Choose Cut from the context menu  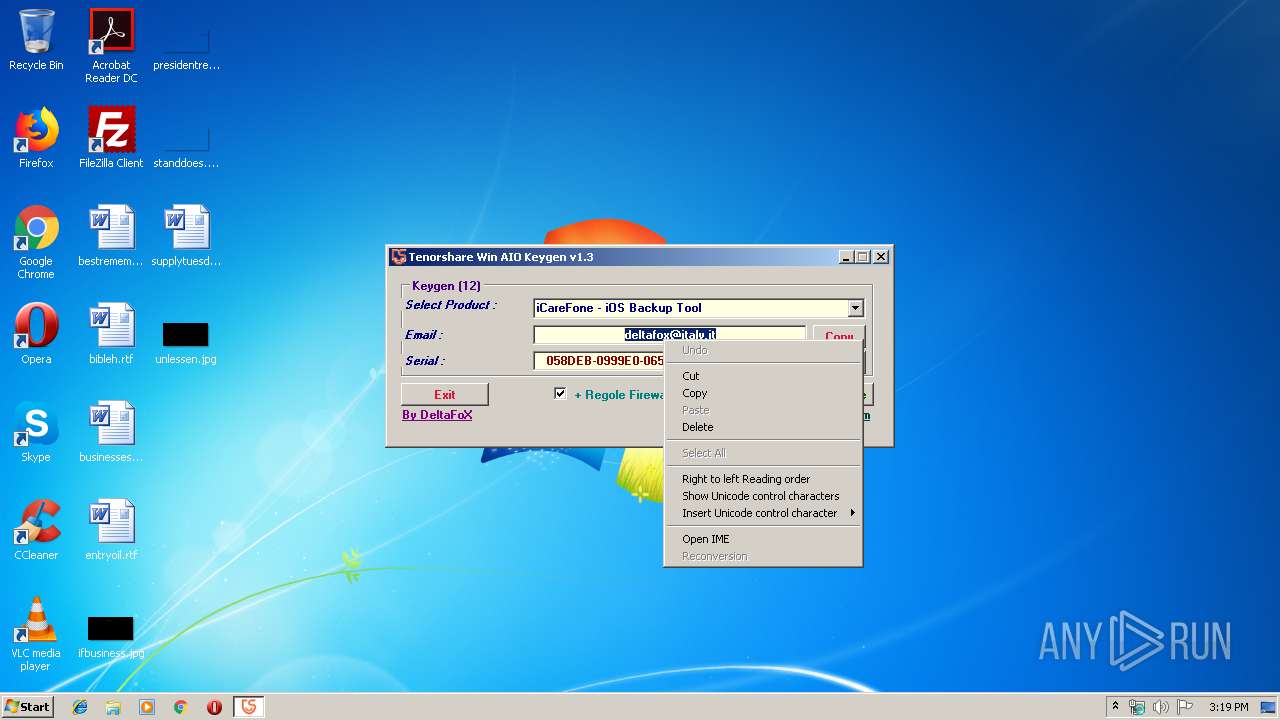point(763,376)
